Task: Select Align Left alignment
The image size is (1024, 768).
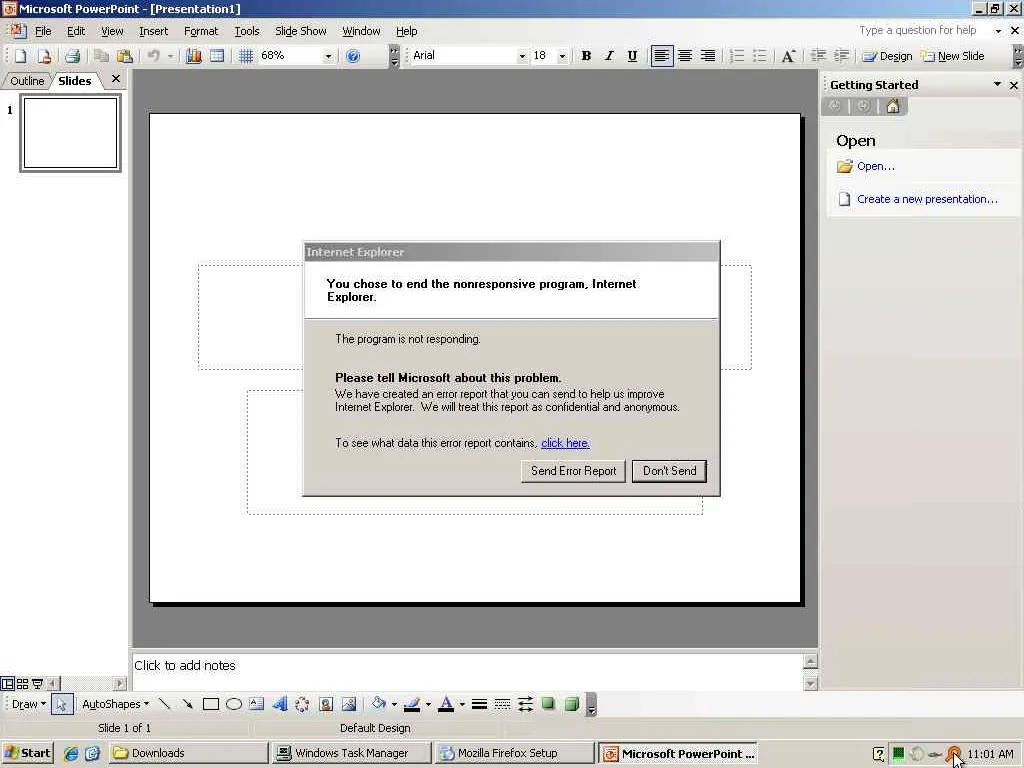Action: (662, 56)
